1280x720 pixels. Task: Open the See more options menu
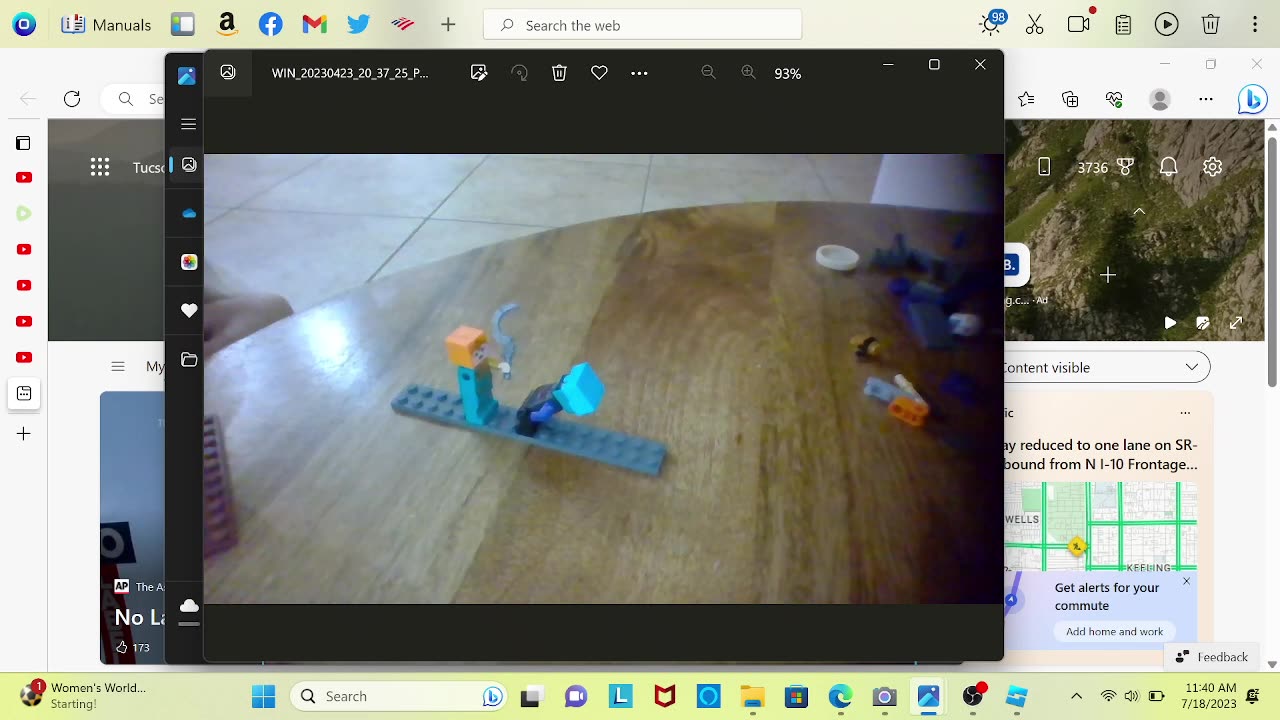pos(639,73)
